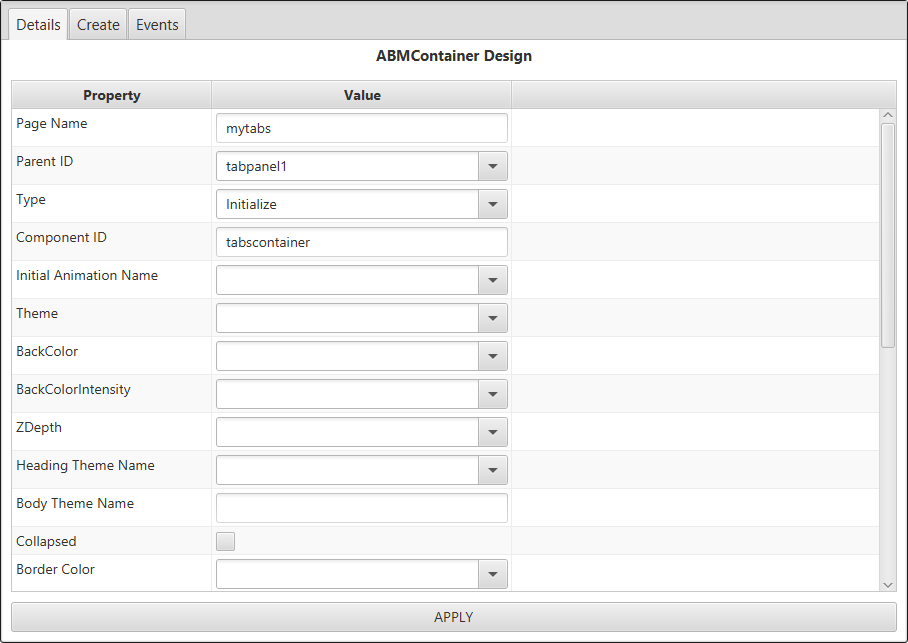Click the scroll up arrow
Image resolution: width=908 pixels, height=643 pixels.
888,116
